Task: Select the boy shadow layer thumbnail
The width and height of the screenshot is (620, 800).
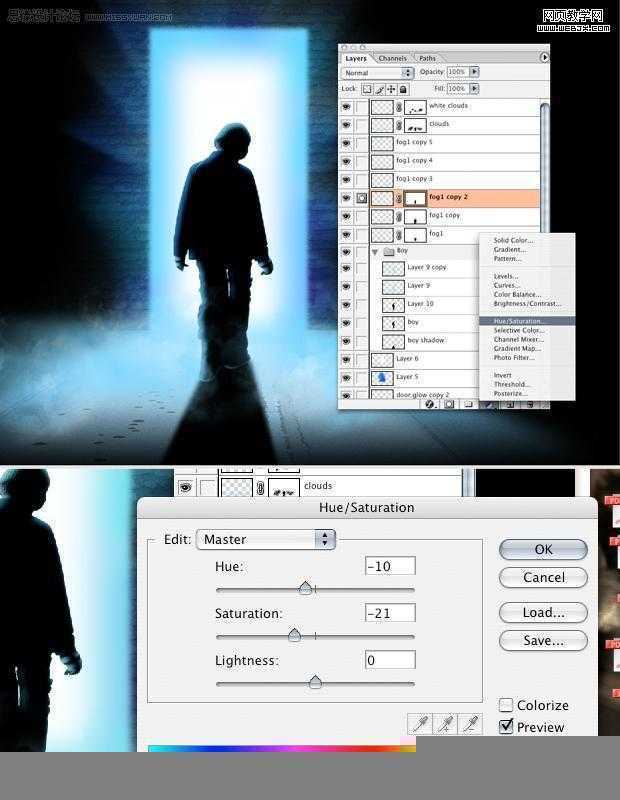Action: 393,342
